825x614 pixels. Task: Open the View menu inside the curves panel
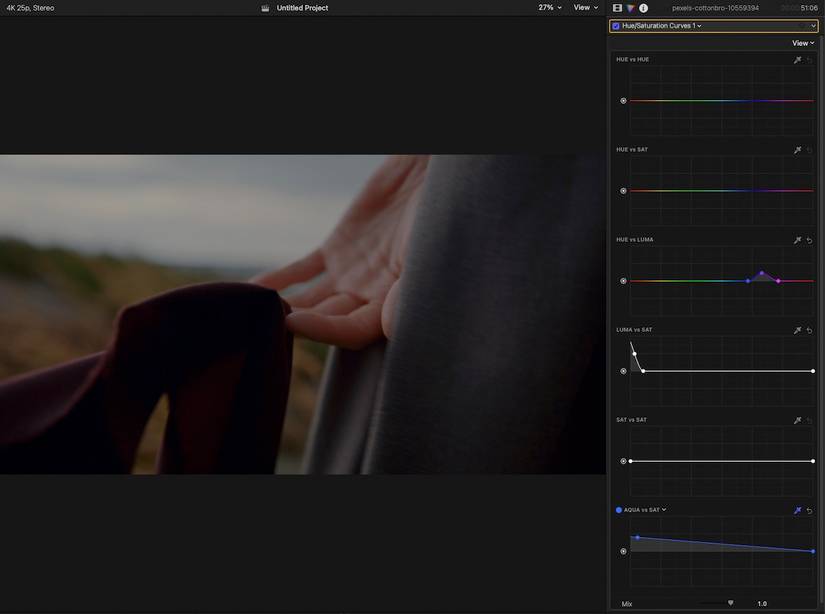[x=801, y=42]
